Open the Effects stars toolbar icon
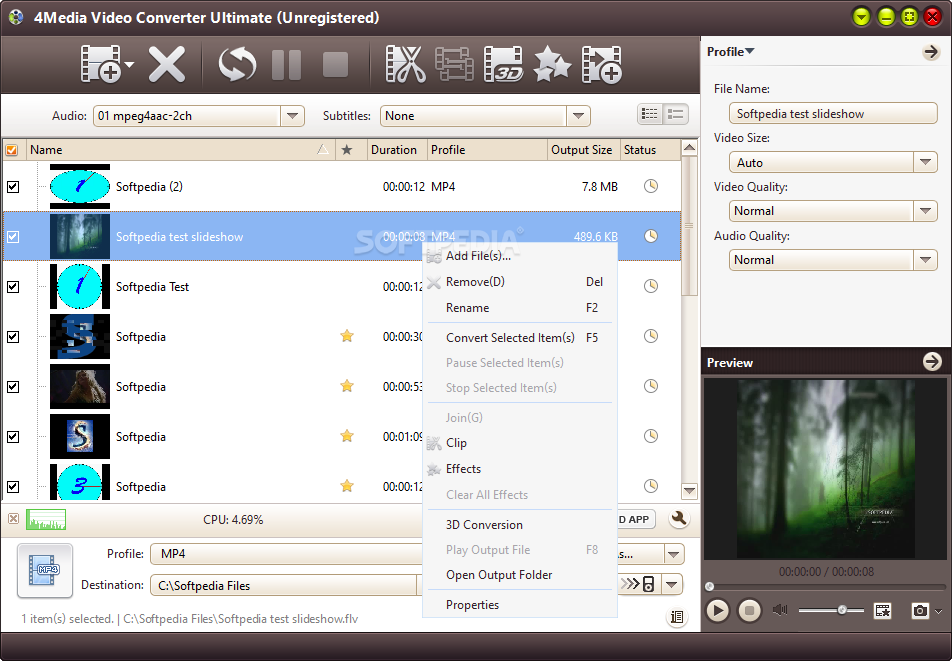This screenshot has height=661, width=952. 552,64
